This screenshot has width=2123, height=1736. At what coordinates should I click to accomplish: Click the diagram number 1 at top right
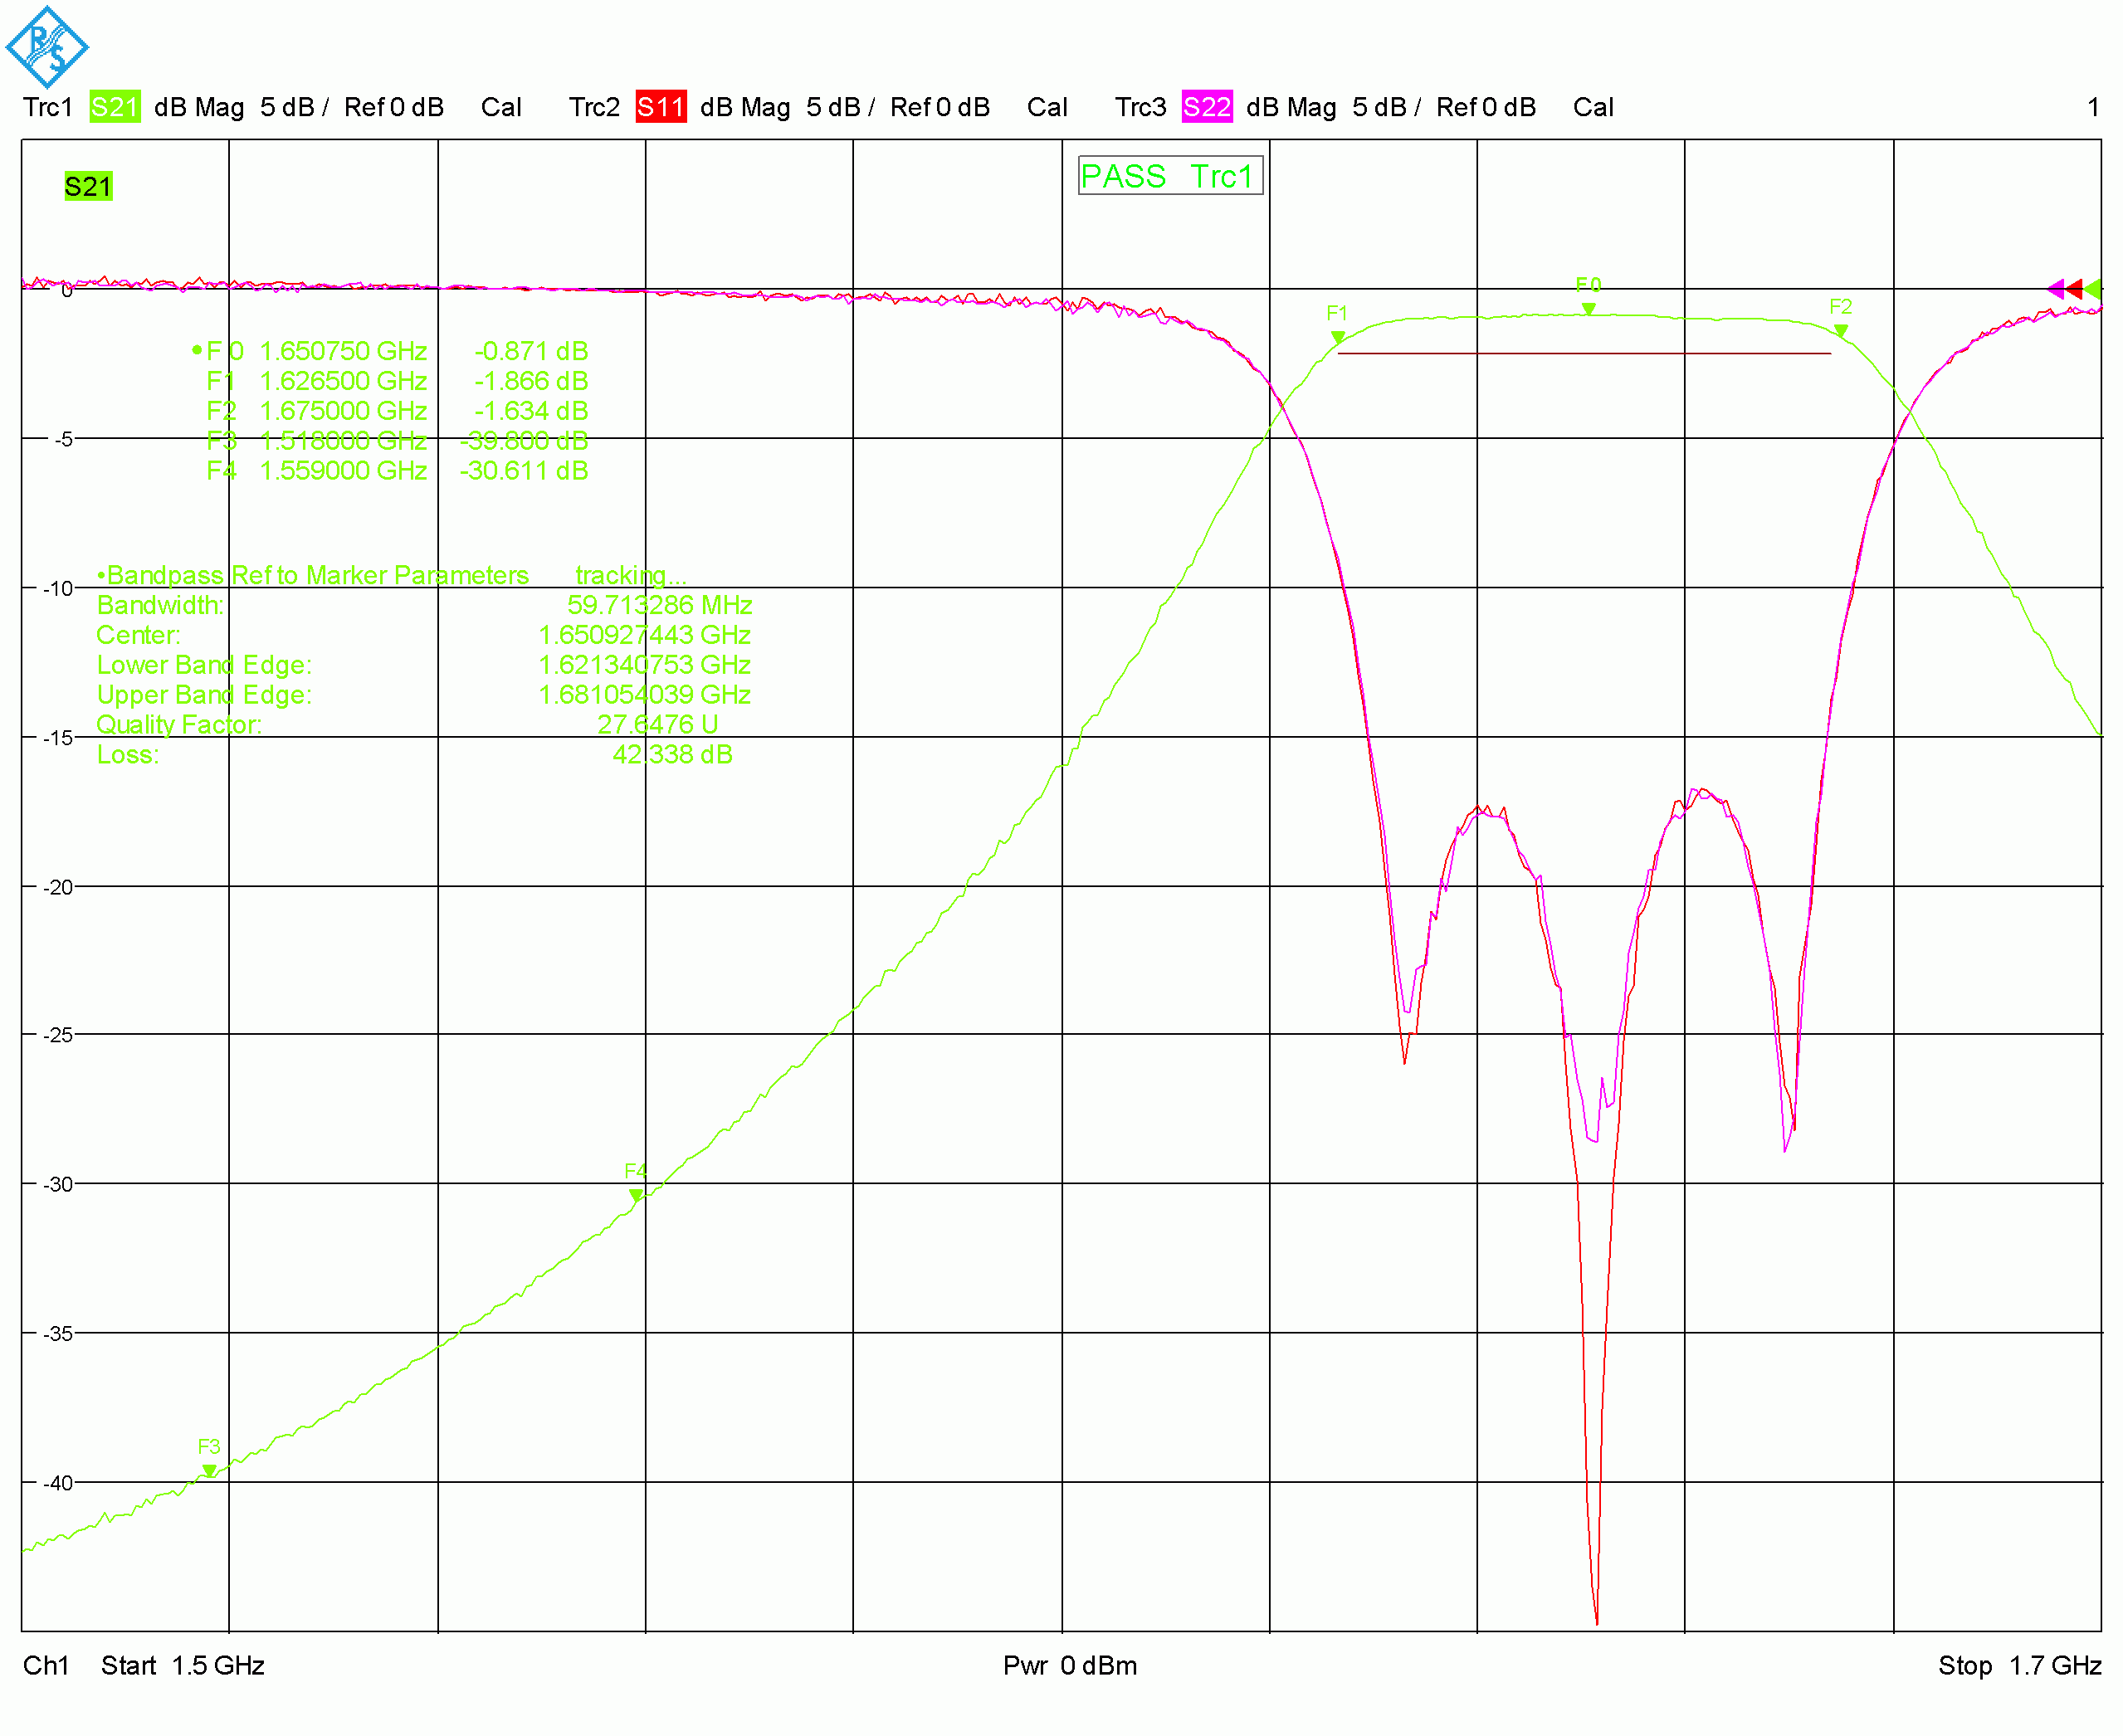coord(2093,107)
